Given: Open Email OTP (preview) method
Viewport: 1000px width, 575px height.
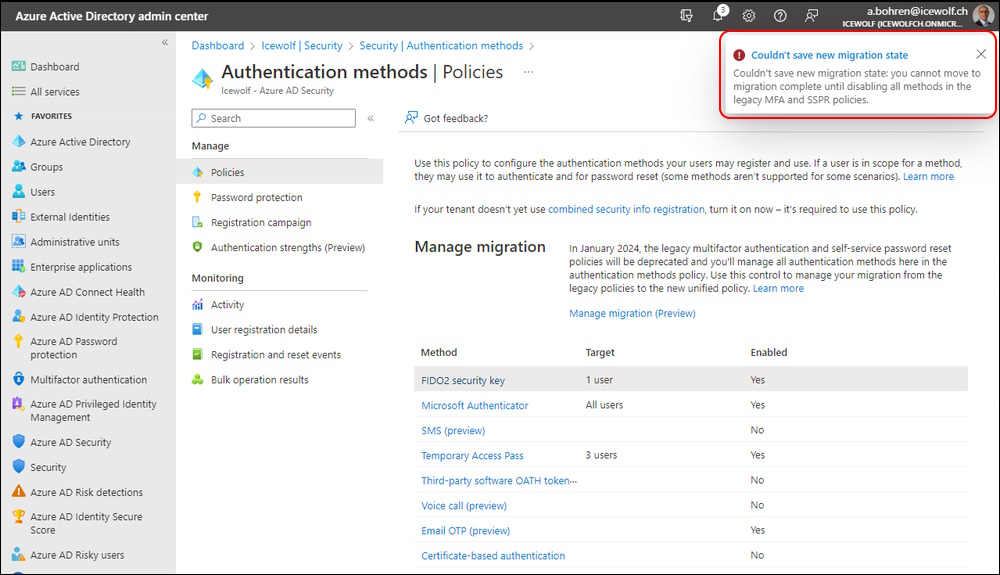Looking at the screenshot, I should 466,530.
